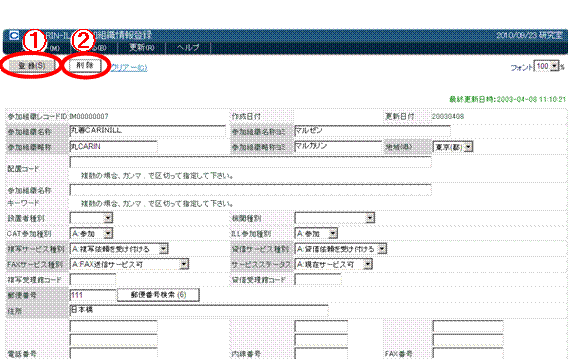The width and height of the screenshot is (568, 360).
Task: Open the ヘルプ menu
Action: [188, 47]
